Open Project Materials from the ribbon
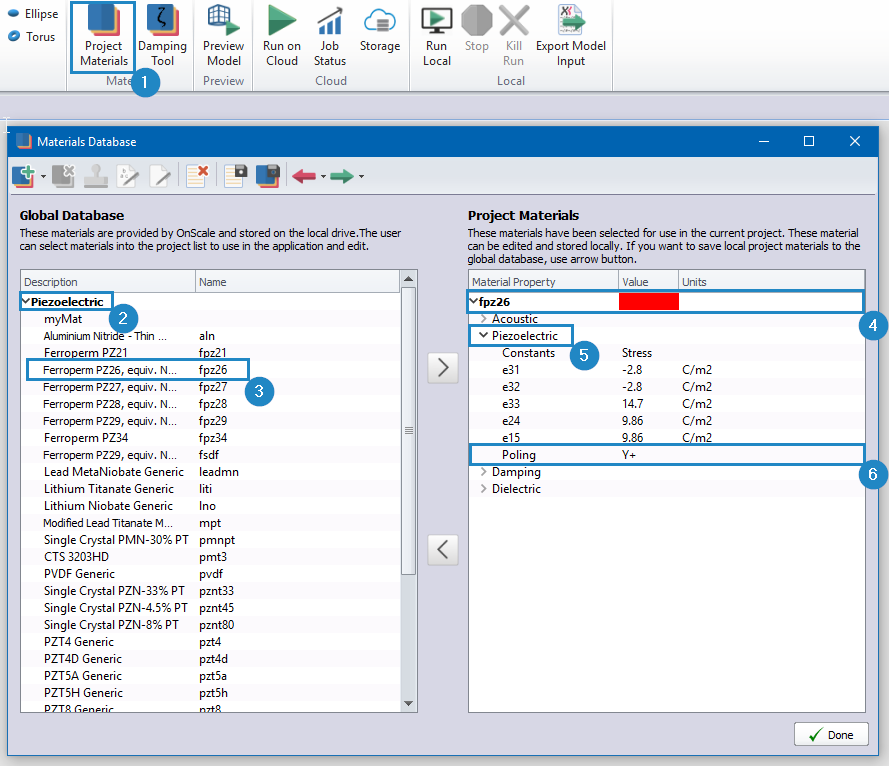889x766 pixels. coord(103,37)
